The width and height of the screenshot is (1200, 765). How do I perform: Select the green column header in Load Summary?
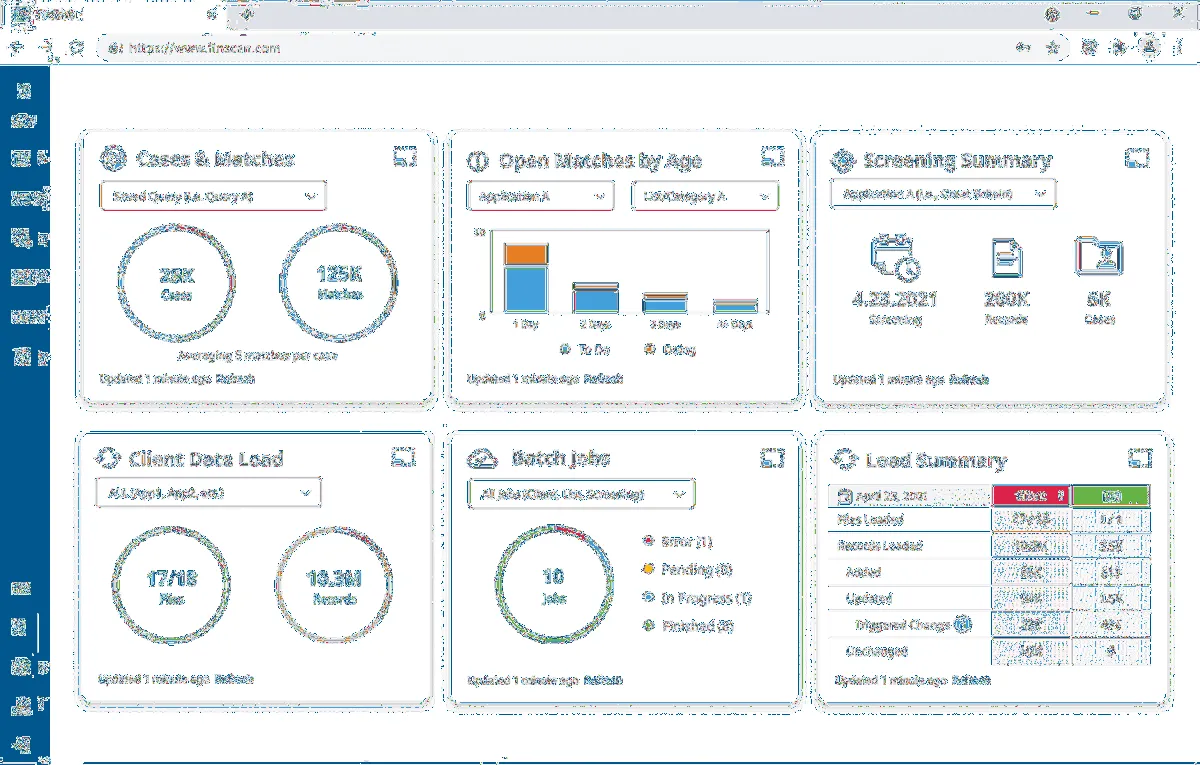pos(1110,496)
